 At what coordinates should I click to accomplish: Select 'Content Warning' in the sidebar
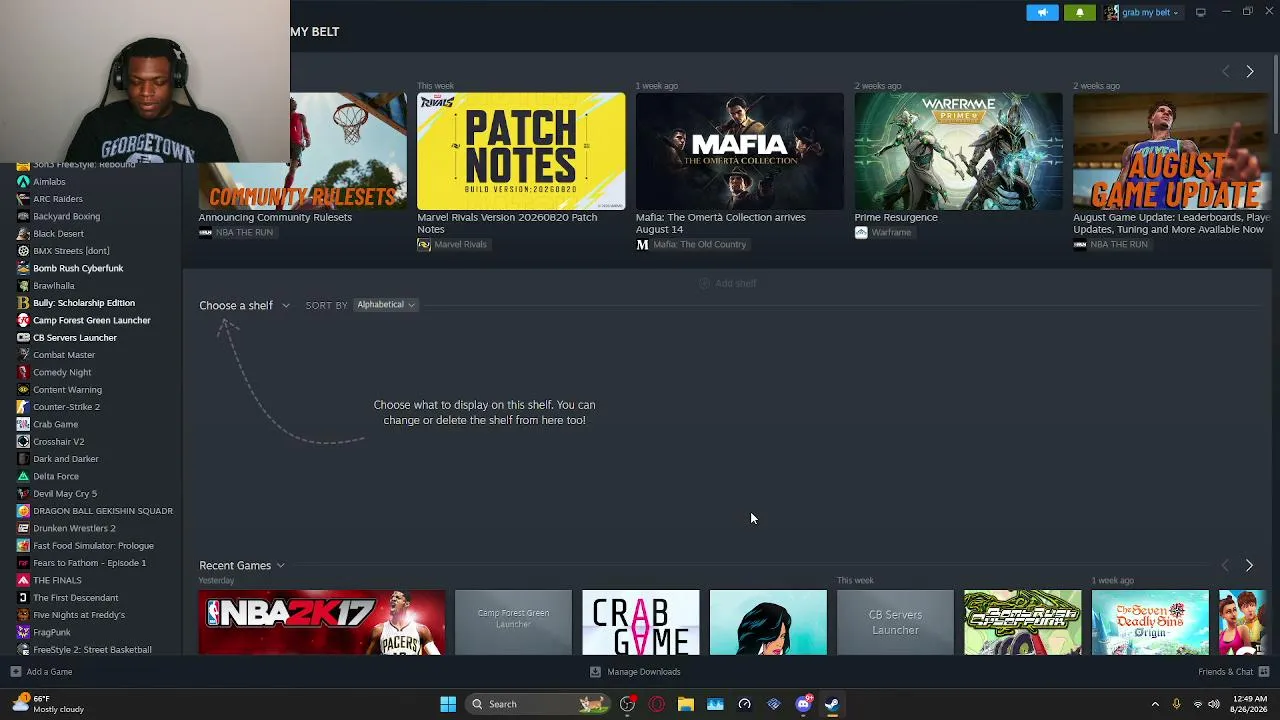point(67,390)
